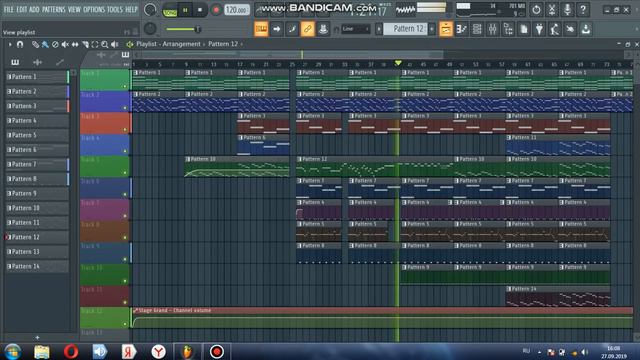Click the stamp icon beside link icon
The image size is (640, 360).
coord(323,29)
